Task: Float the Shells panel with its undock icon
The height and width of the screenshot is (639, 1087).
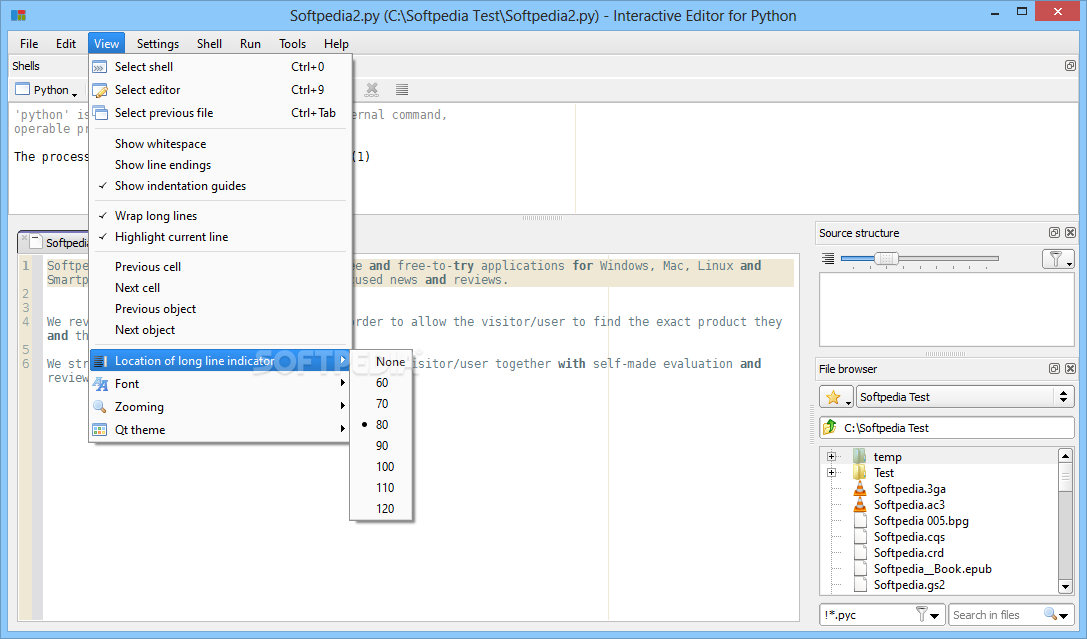Action: [1070, 66]
